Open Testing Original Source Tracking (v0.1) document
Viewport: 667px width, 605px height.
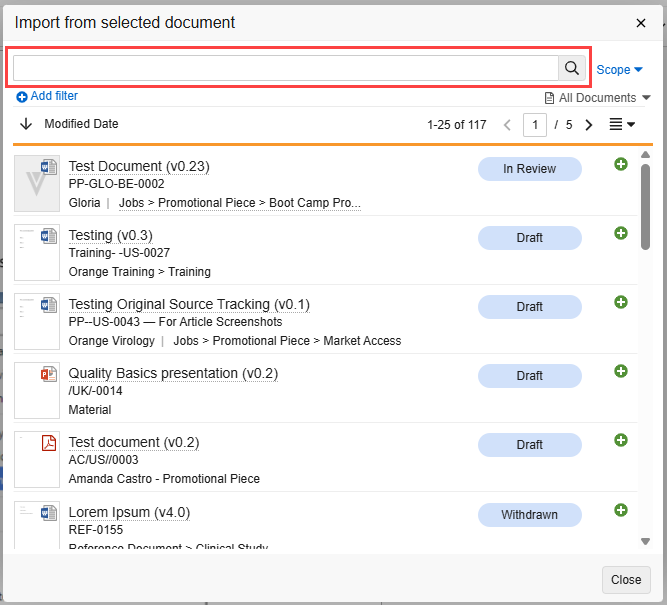click(189, 304)
